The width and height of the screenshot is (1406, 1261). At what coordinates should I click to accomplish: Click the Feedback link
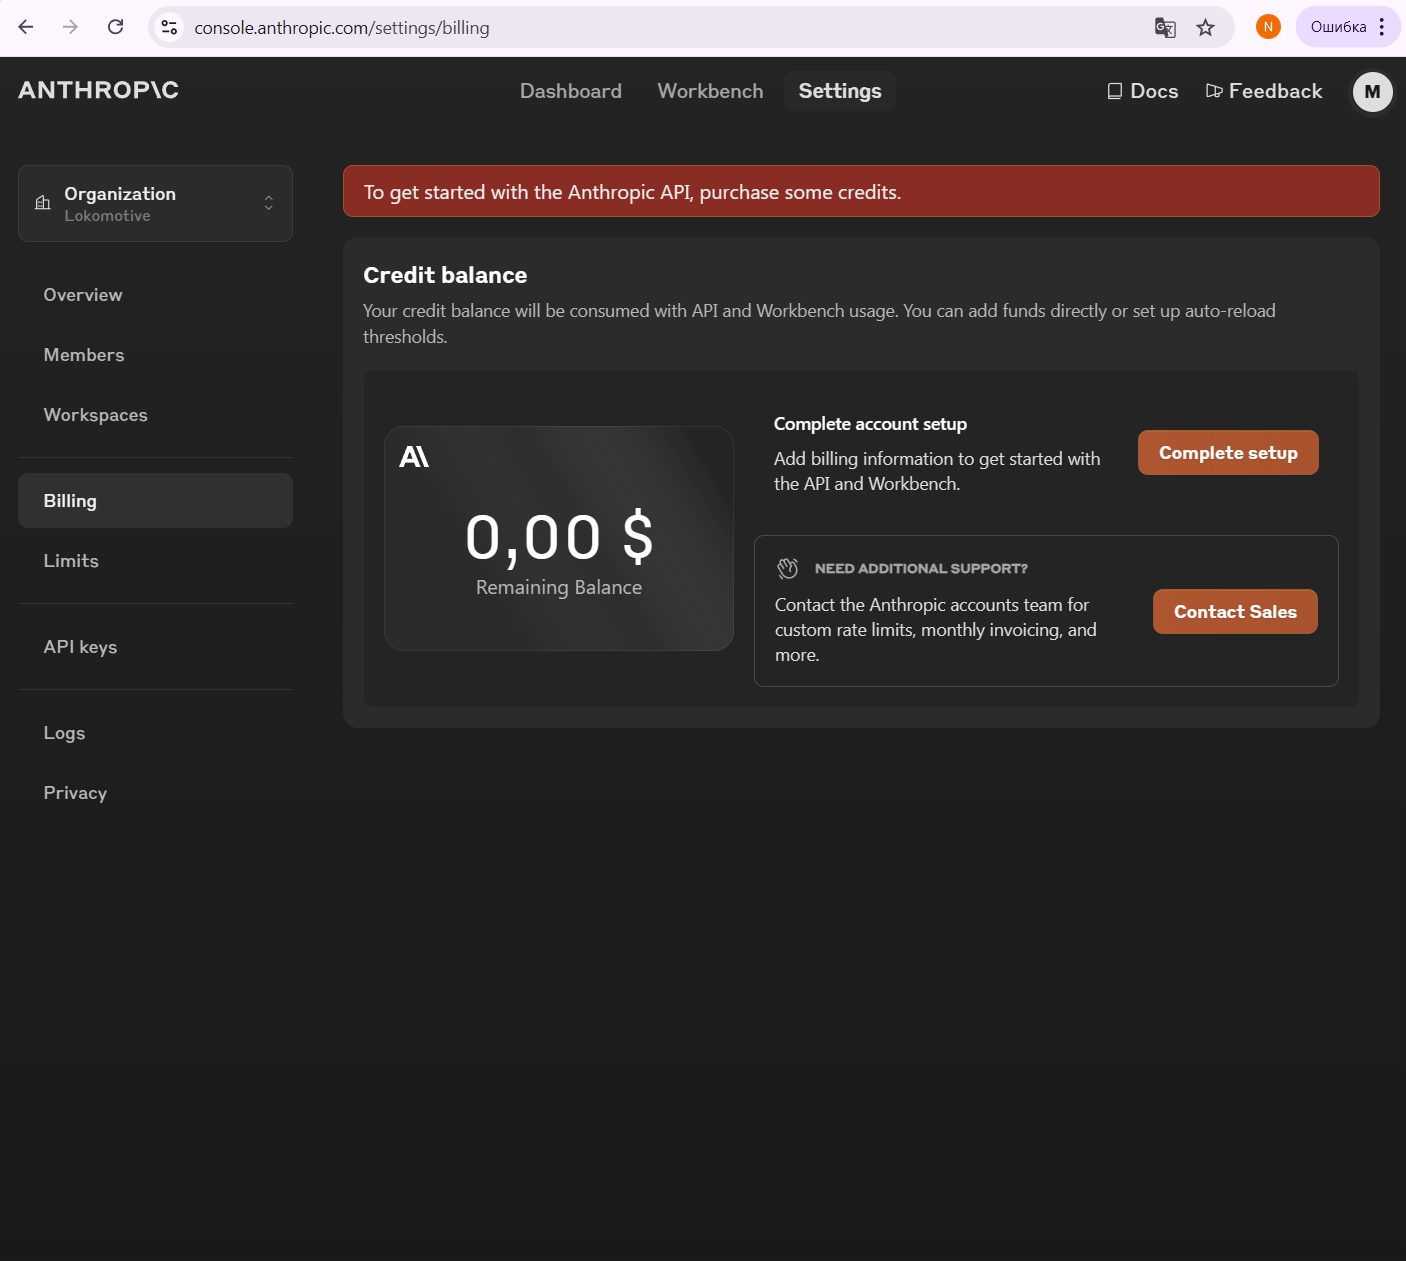[1264, 91]
